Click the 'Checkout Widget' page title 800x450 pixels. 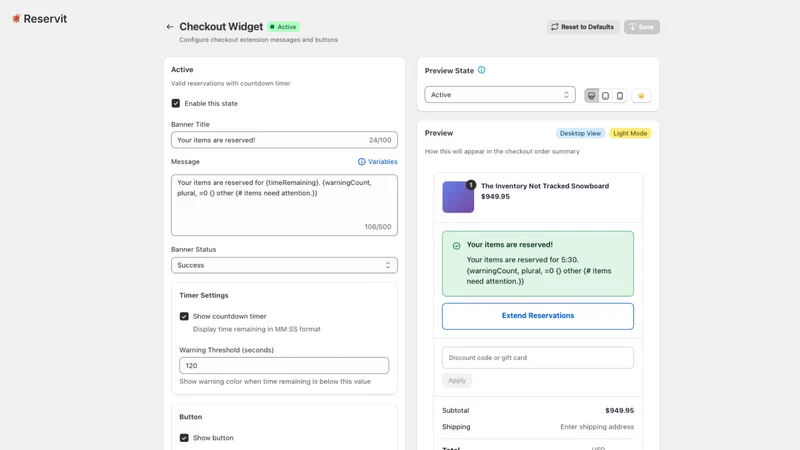pyautogui.click(x=221, y=27)
